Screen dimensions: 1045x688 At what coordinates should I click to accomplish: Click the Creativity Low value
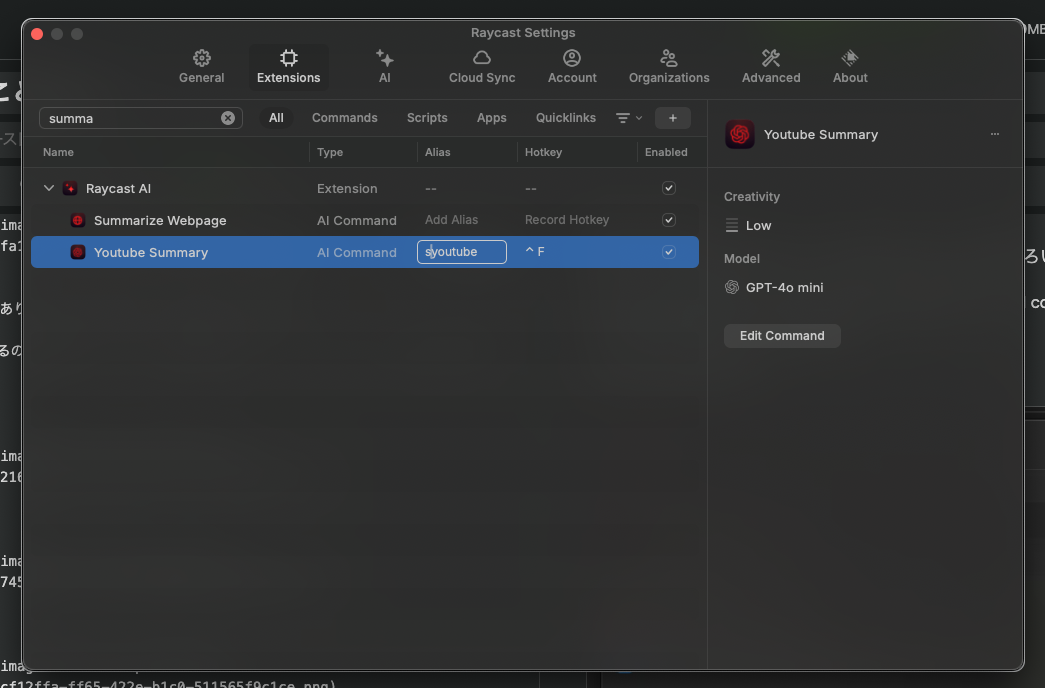pos(758,225)
